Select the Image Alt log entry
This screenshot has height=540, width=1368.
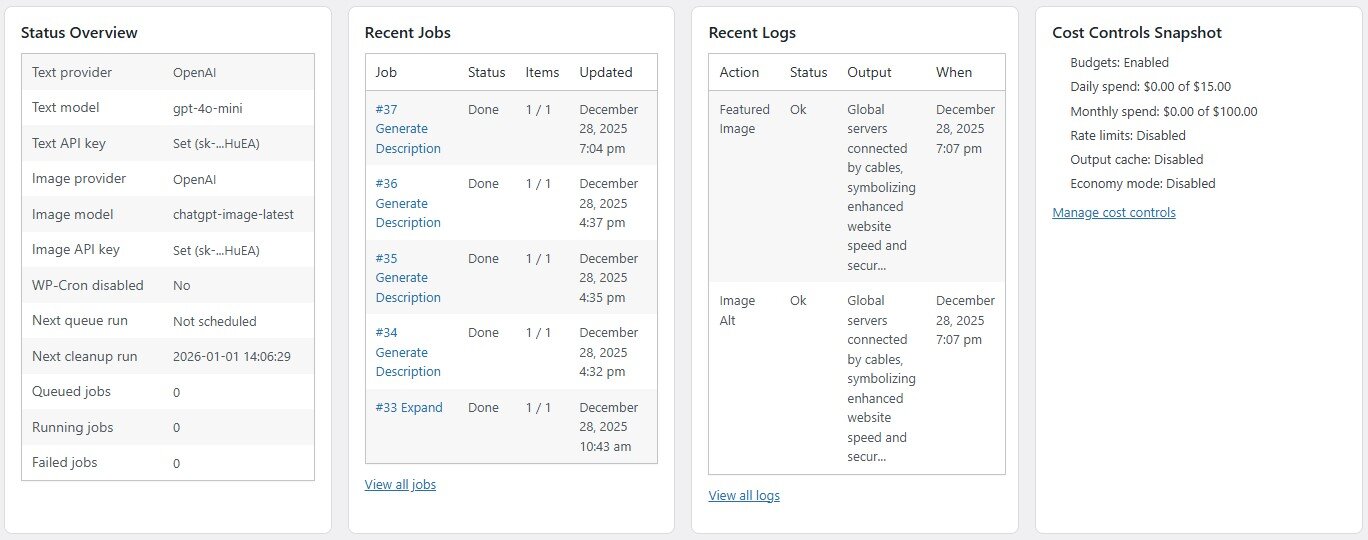(x=737, y=310)
